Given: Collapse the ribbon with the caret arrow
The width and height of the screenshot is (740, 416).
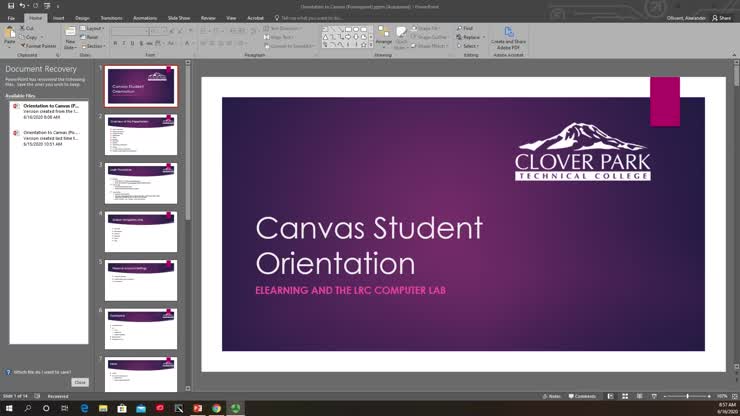Looking at the screenshot, I should pos(734,55).
